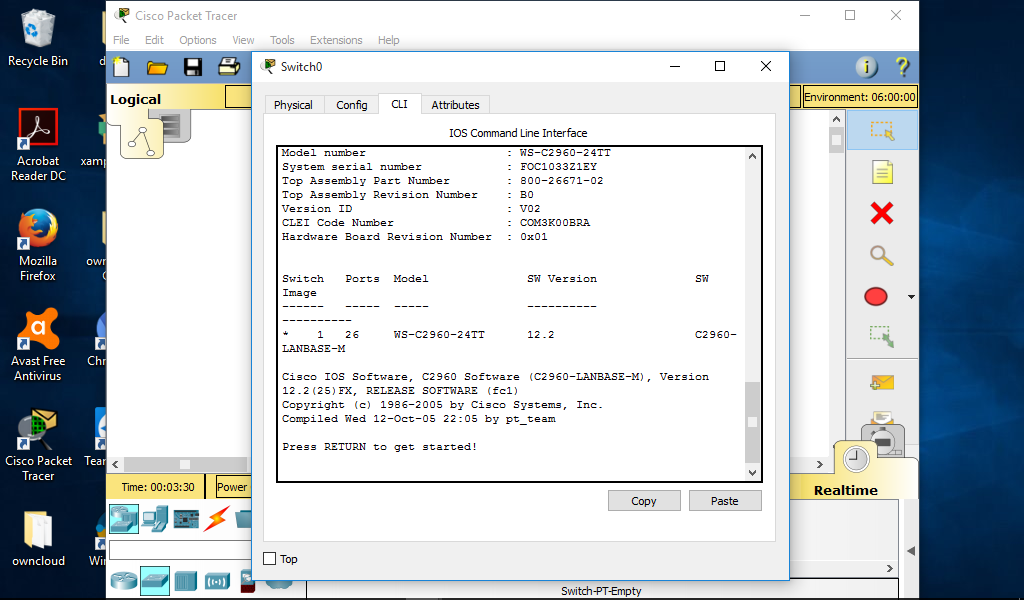Screen dimensions: 1024x600
Task: Close the Switch0 dialog window
Action: tap(766, 66)
